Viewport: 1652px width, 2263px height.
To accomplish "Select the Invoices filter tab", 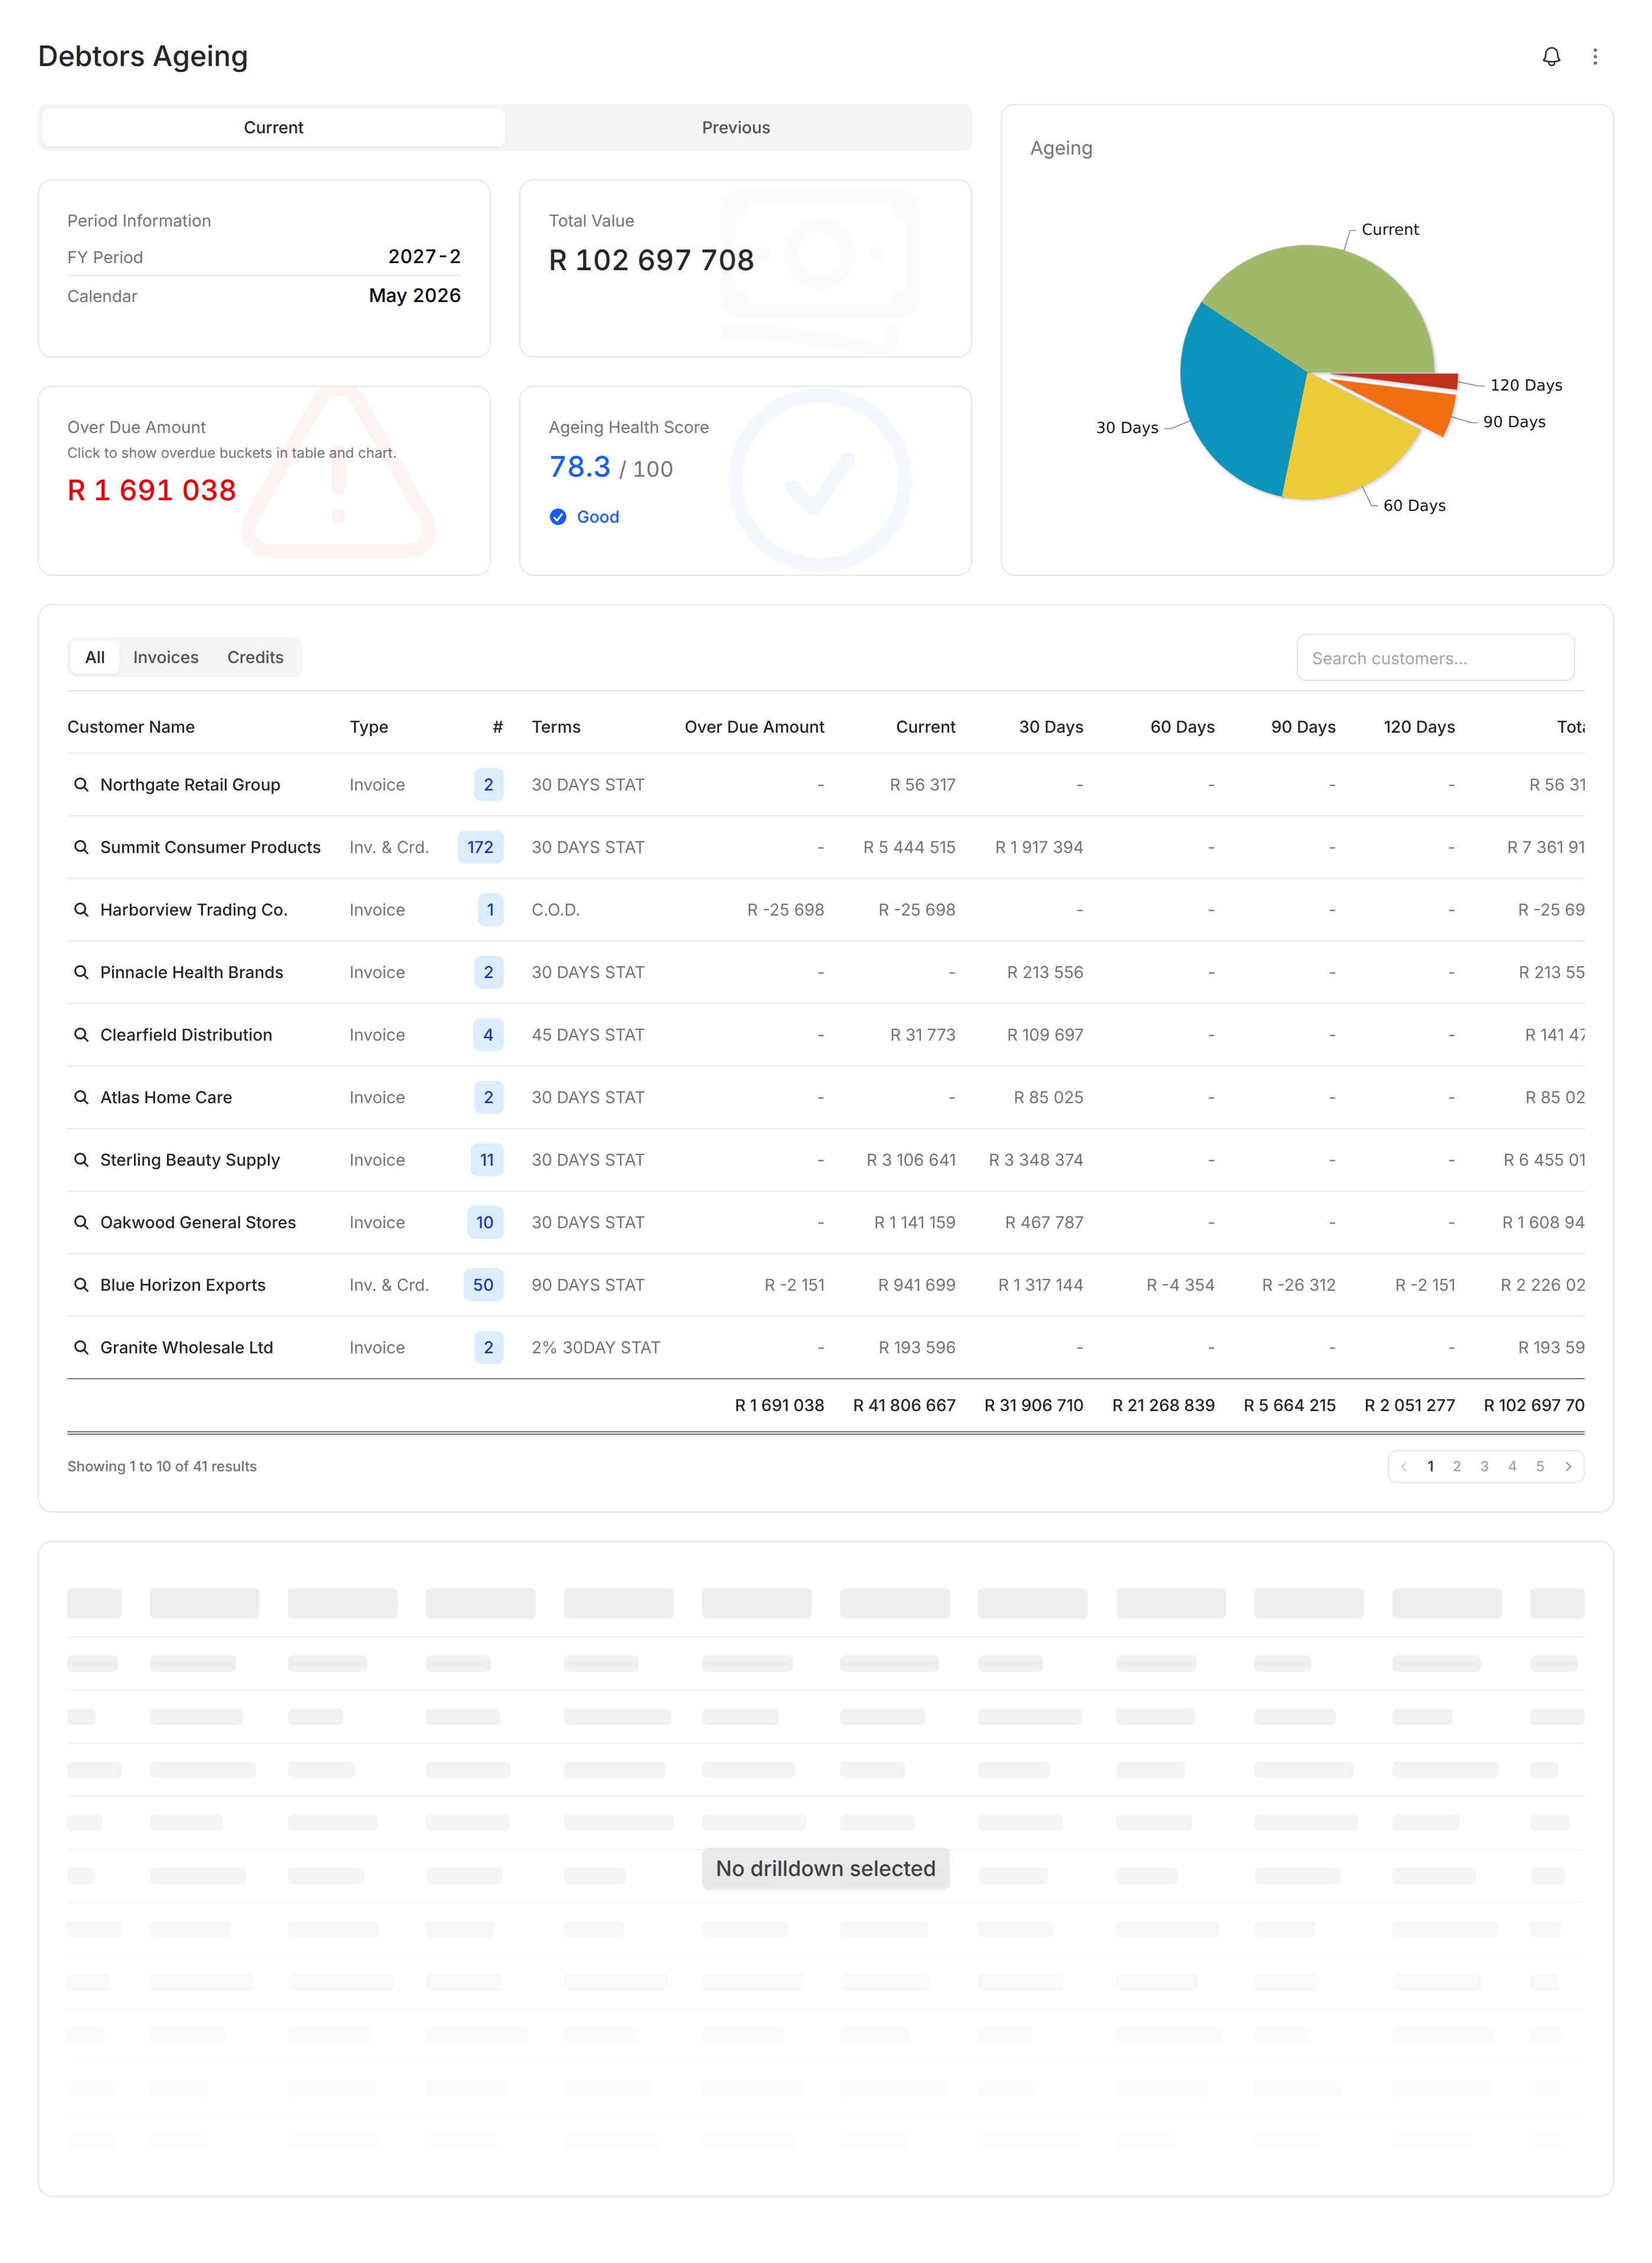I will pos(166,657).
